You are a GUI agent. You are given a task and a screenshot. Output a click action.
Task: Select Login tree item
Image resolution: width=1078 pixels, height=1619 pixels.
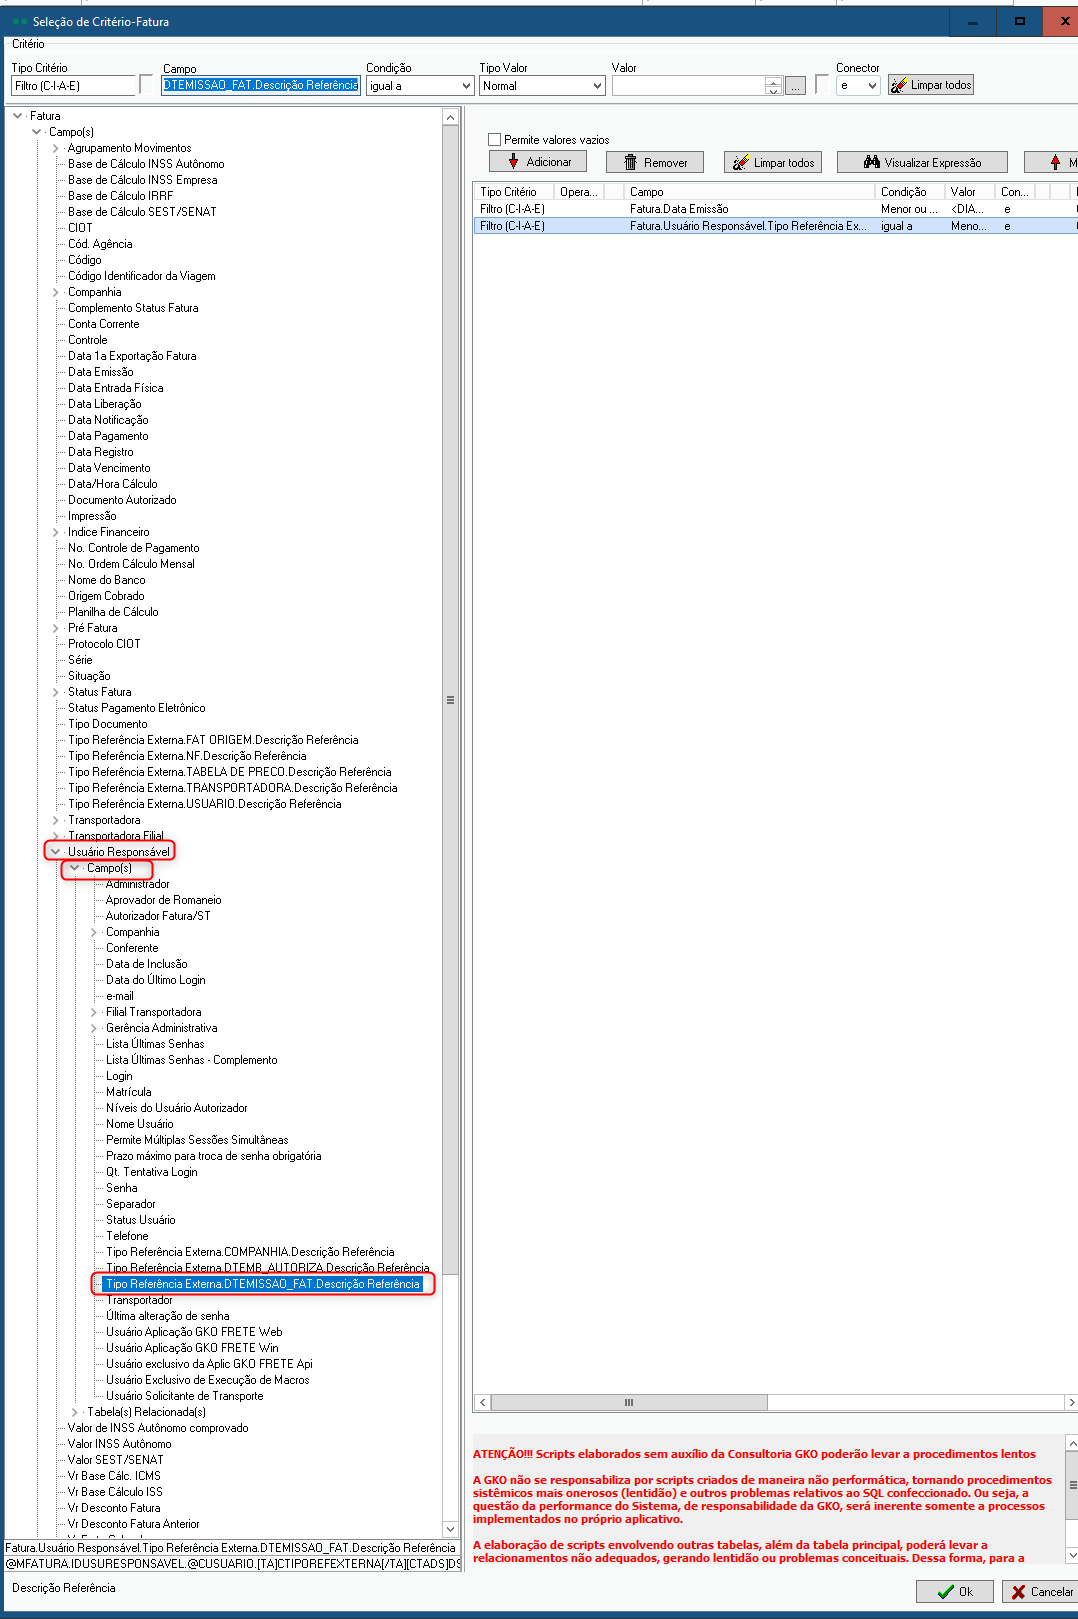[x=119, y=1076]
